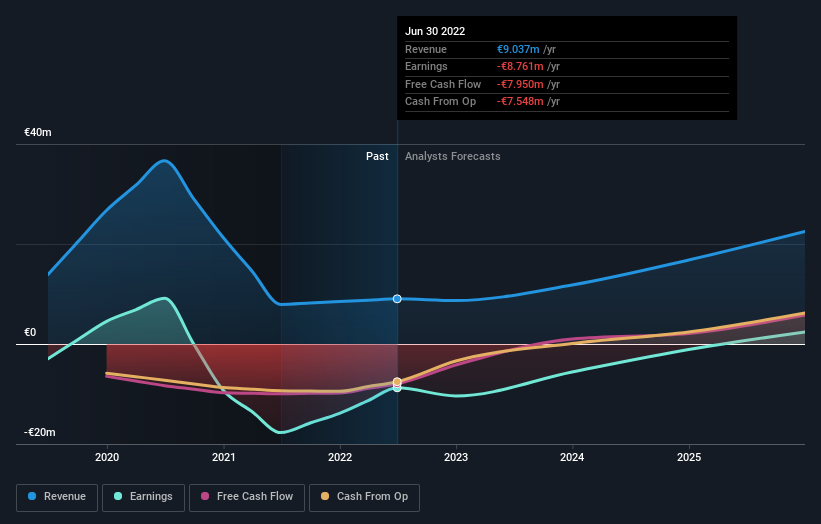Click the Earnings row label in tooltip
Viewport: 821px width, 524px height.
[426, 66]
